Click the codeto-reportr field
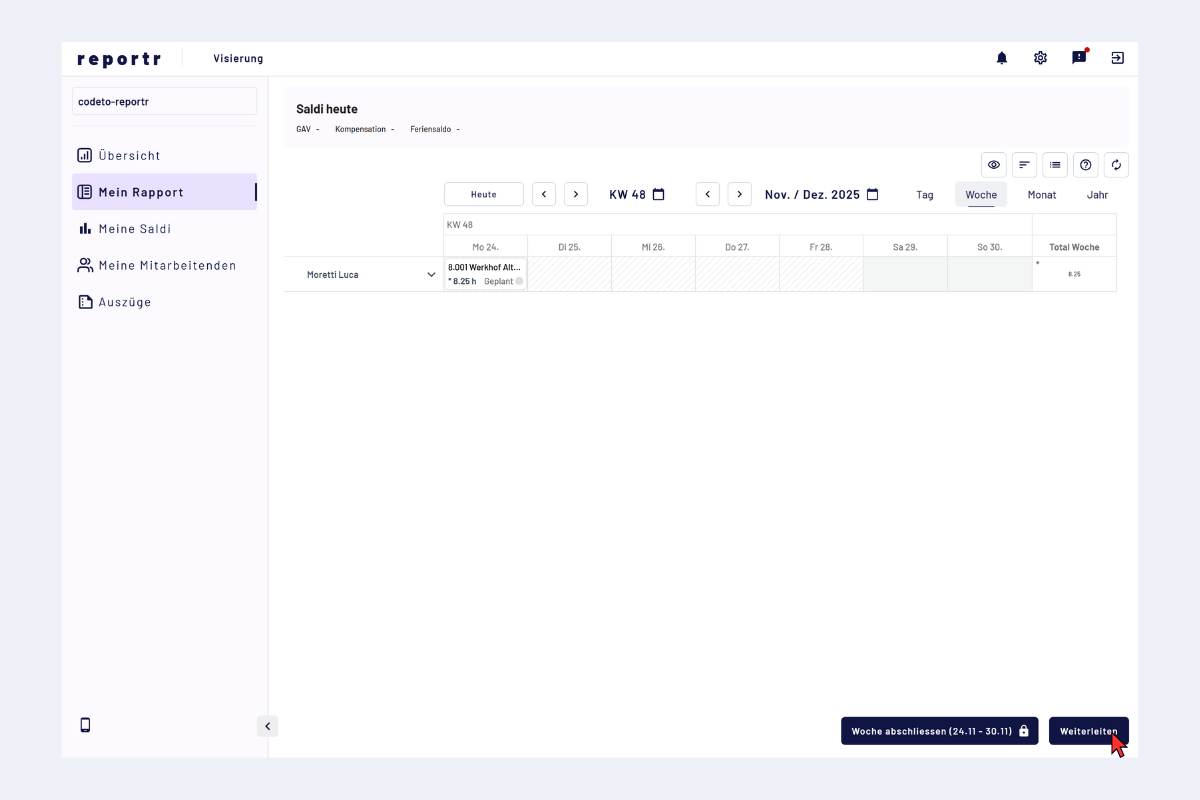 point(164,101)
